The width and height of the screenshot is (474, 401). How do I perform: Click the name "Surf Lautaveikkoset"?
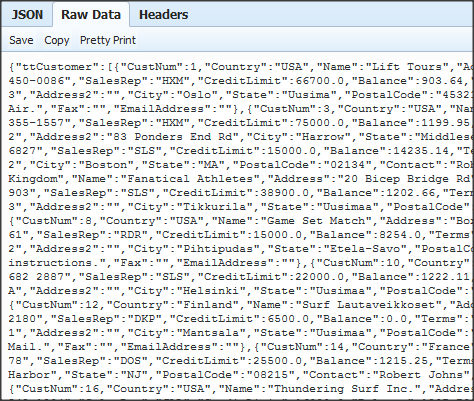tap(369, 305)
